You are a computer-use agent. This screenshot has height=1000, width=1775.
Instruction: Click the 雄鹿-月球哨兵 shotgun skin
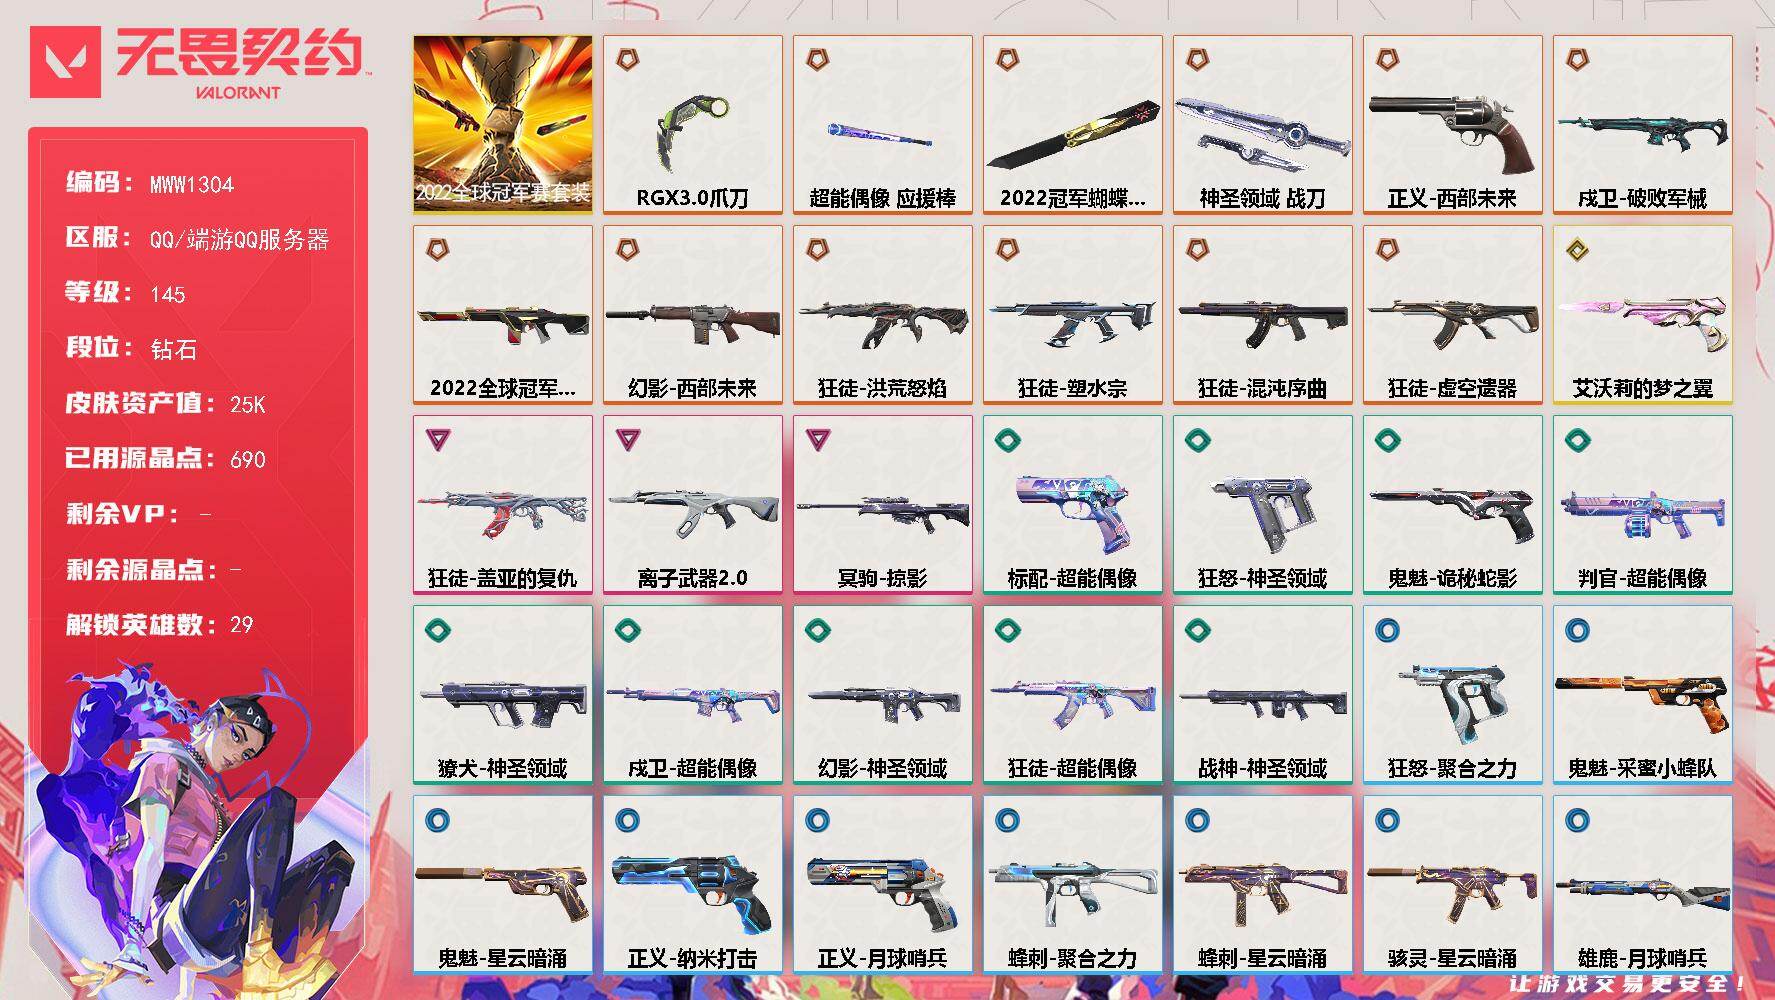tap(1642, 885)
